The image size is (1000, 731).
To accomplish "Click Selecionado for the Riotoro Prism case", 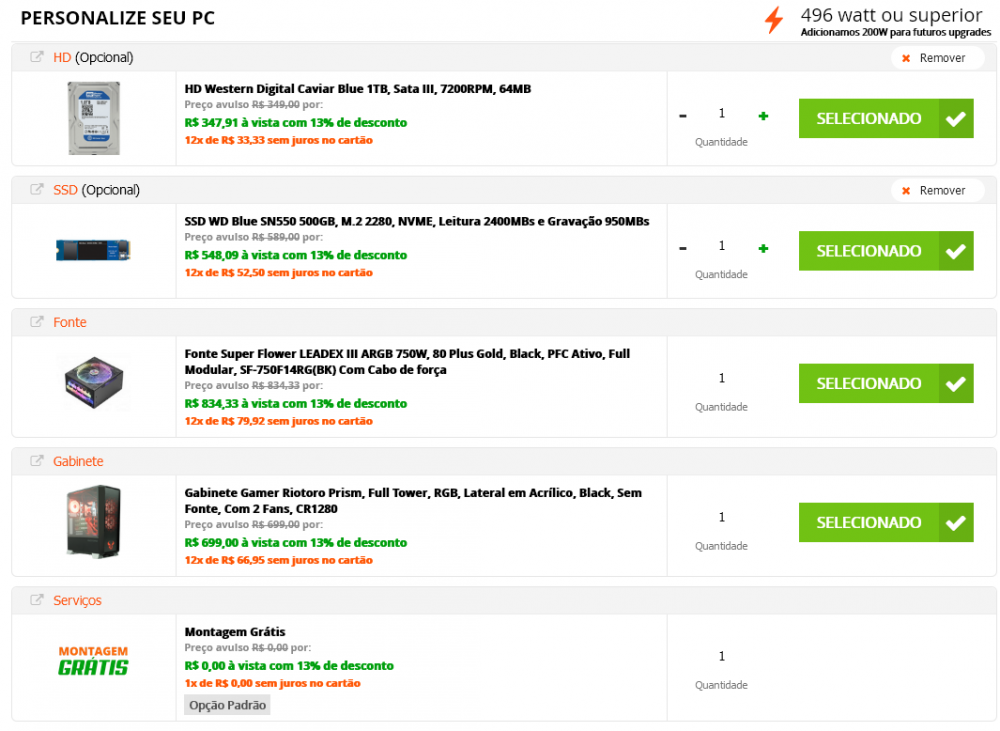I will click(885, 522).
